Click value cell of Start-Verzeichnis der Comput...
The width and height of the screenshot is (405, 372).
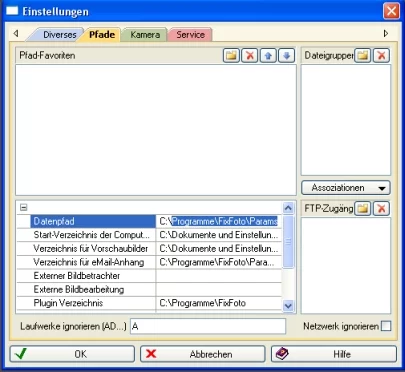click(x=219, y=235)
